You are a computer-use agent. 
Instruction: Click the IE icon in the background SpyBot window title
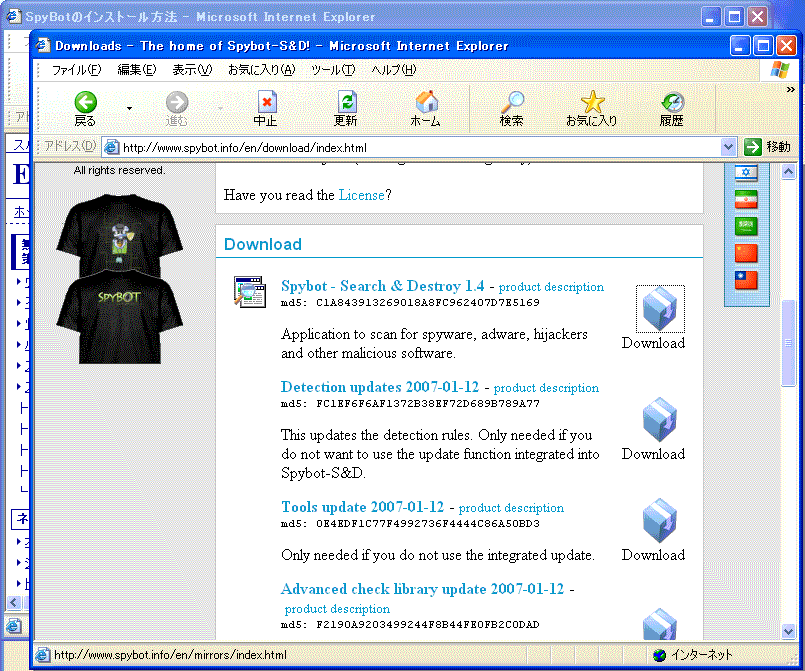(13, 16)
